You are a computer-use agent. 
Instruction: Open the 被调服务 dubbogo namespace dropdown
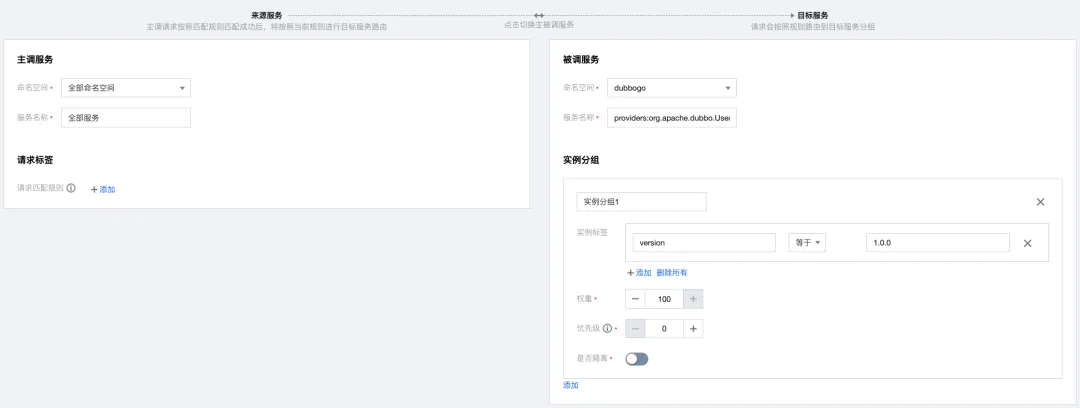click(x=672, y=88)
